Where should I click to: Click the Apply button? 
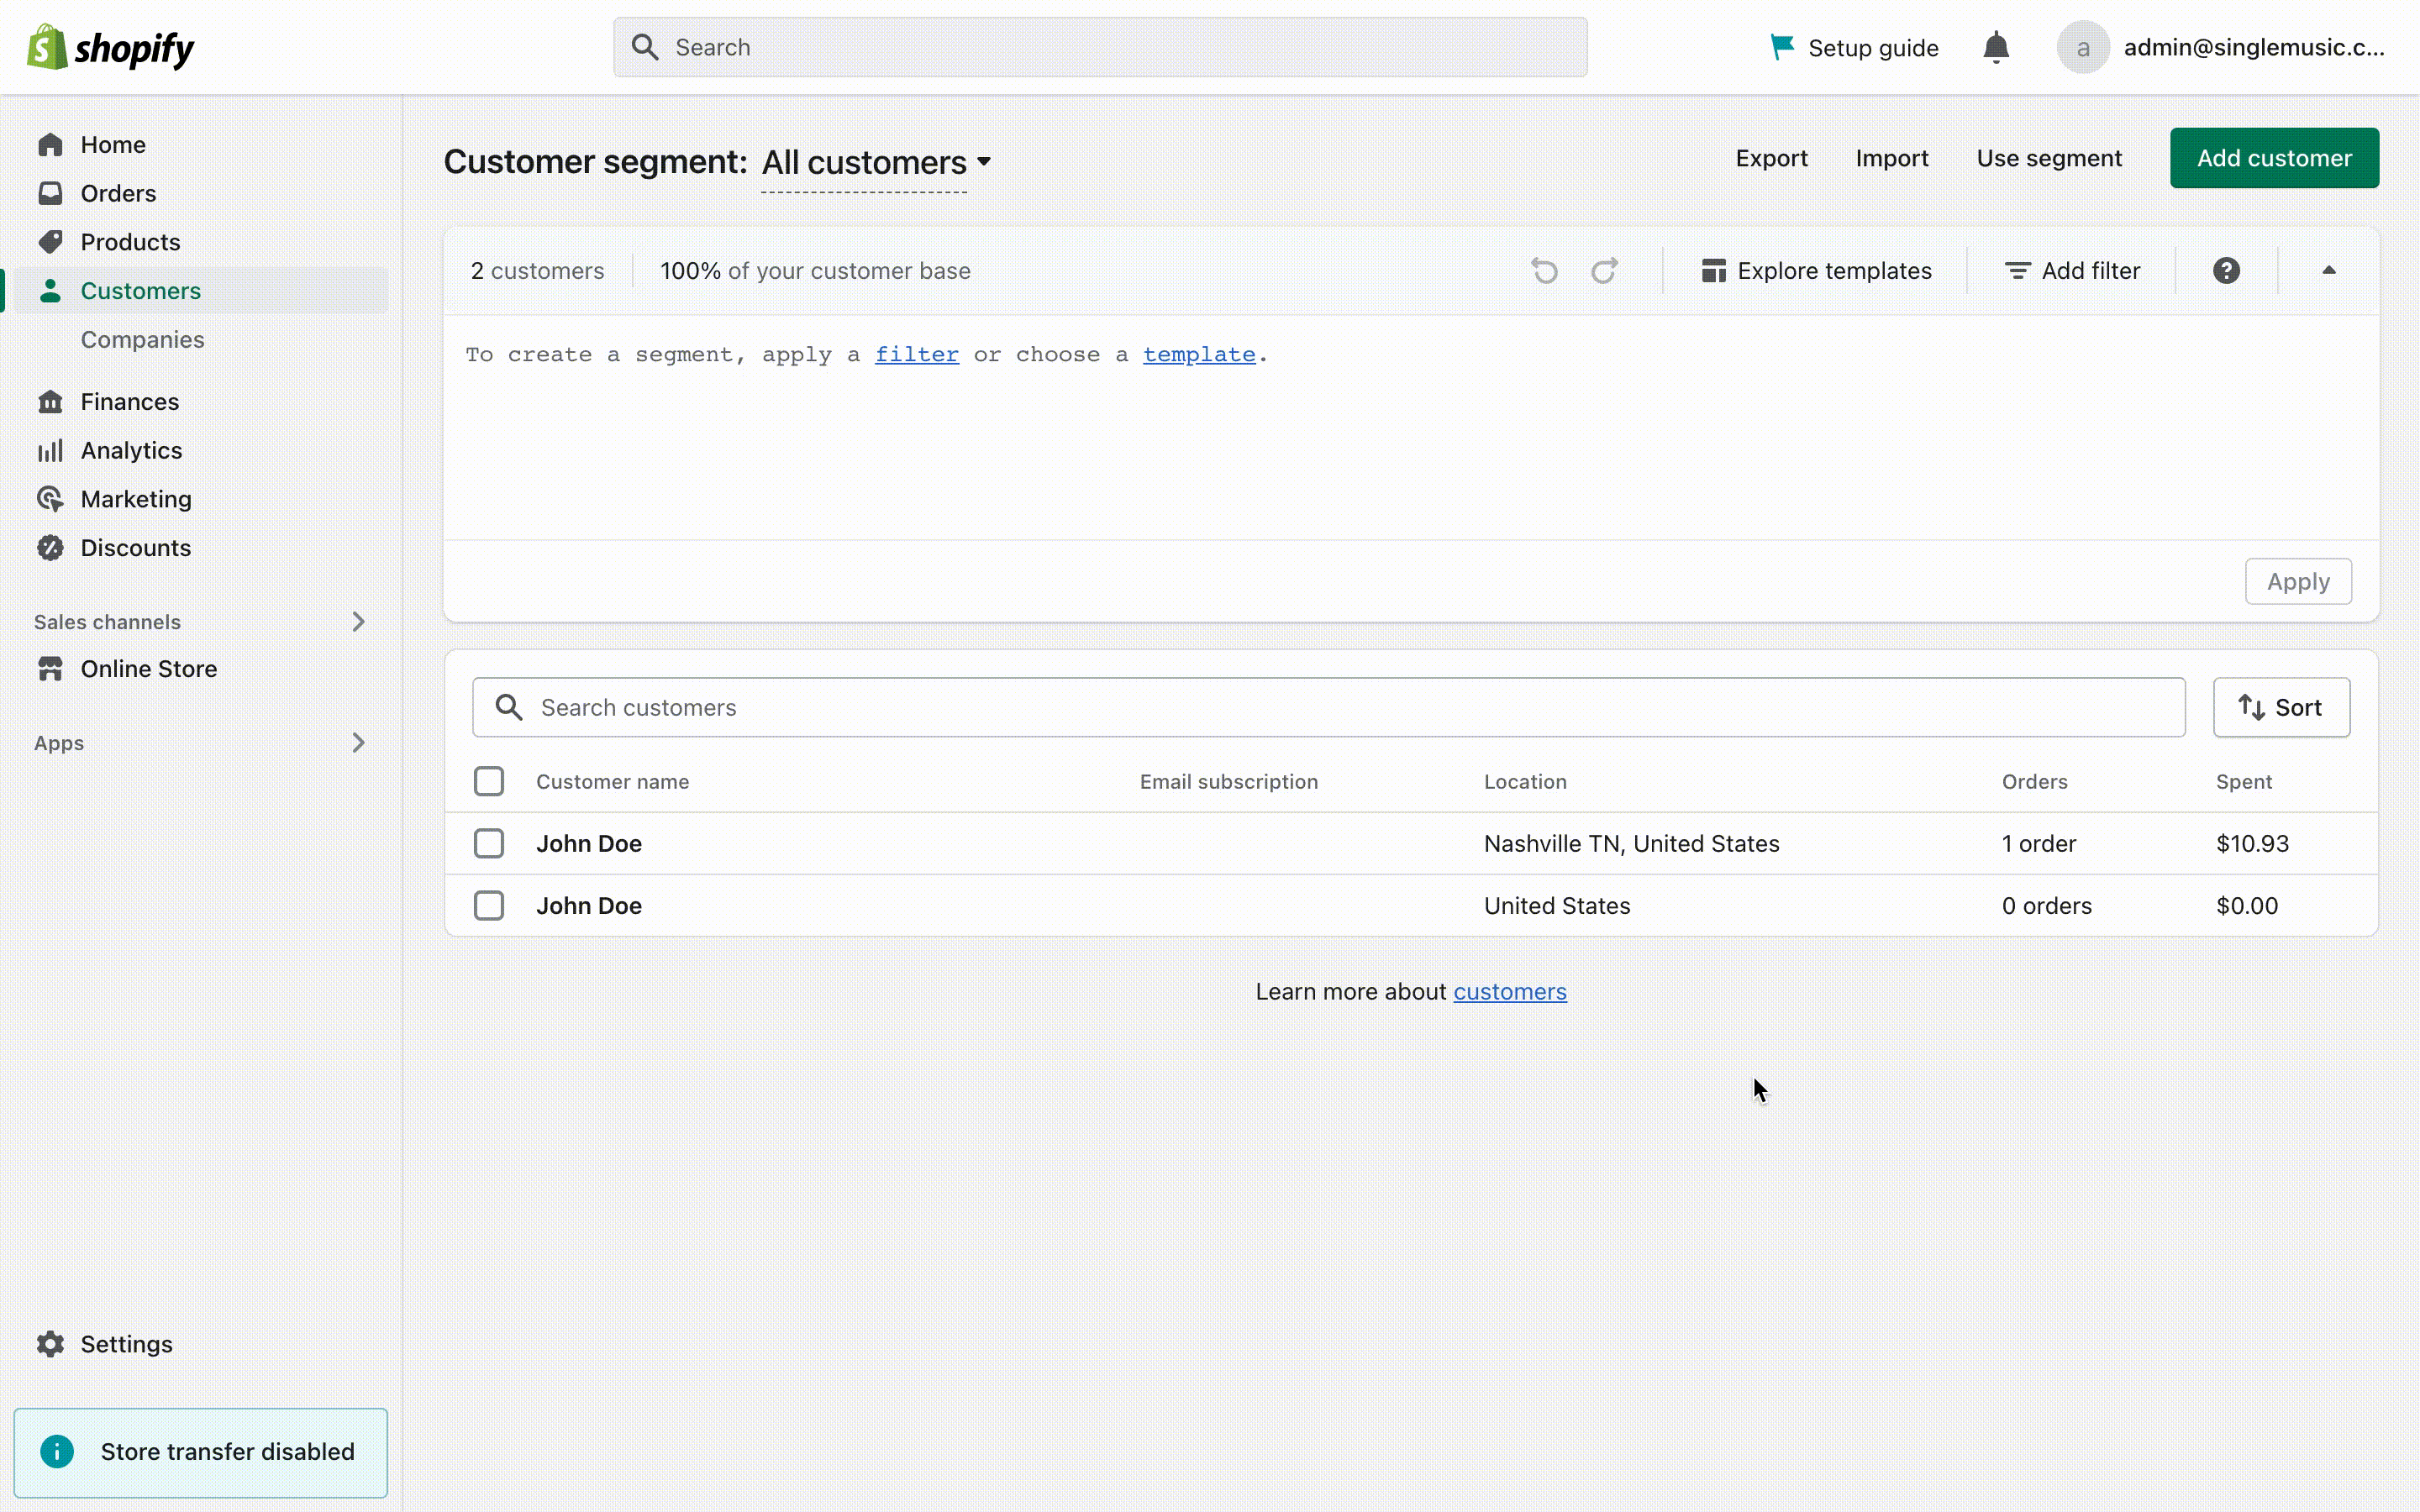click(2298, 582)
